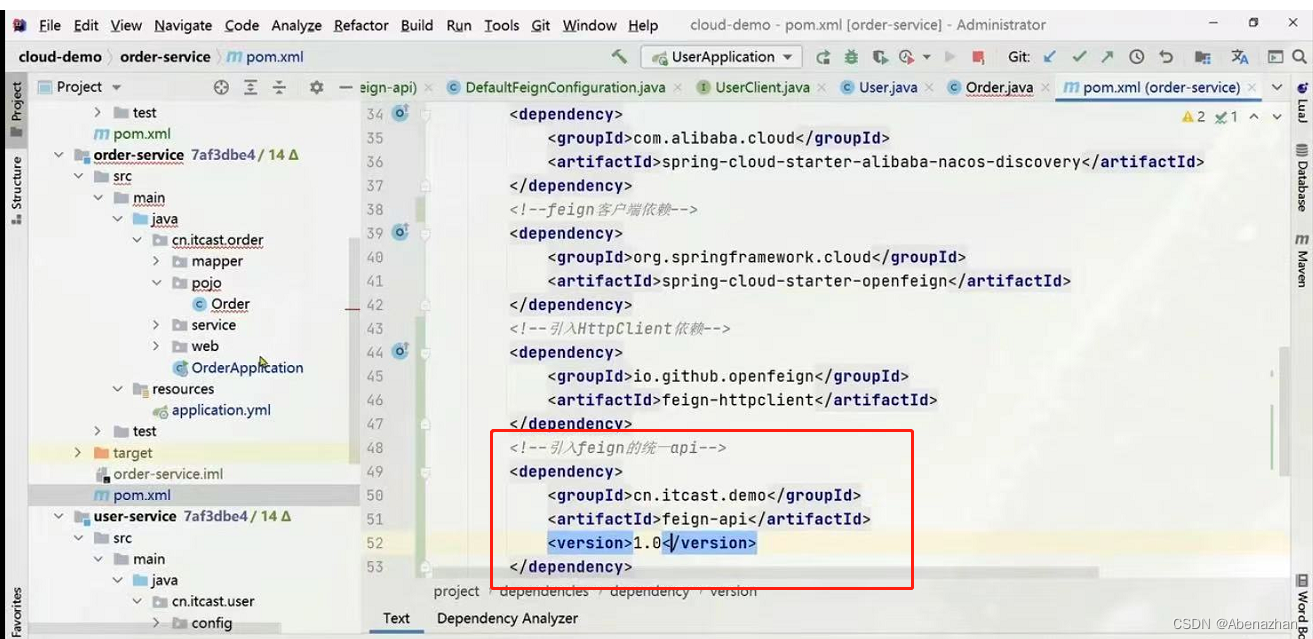1313x639 pixels.
Task: Click the Collapse All icon in Project panel
Action: [x=280, y=87]
